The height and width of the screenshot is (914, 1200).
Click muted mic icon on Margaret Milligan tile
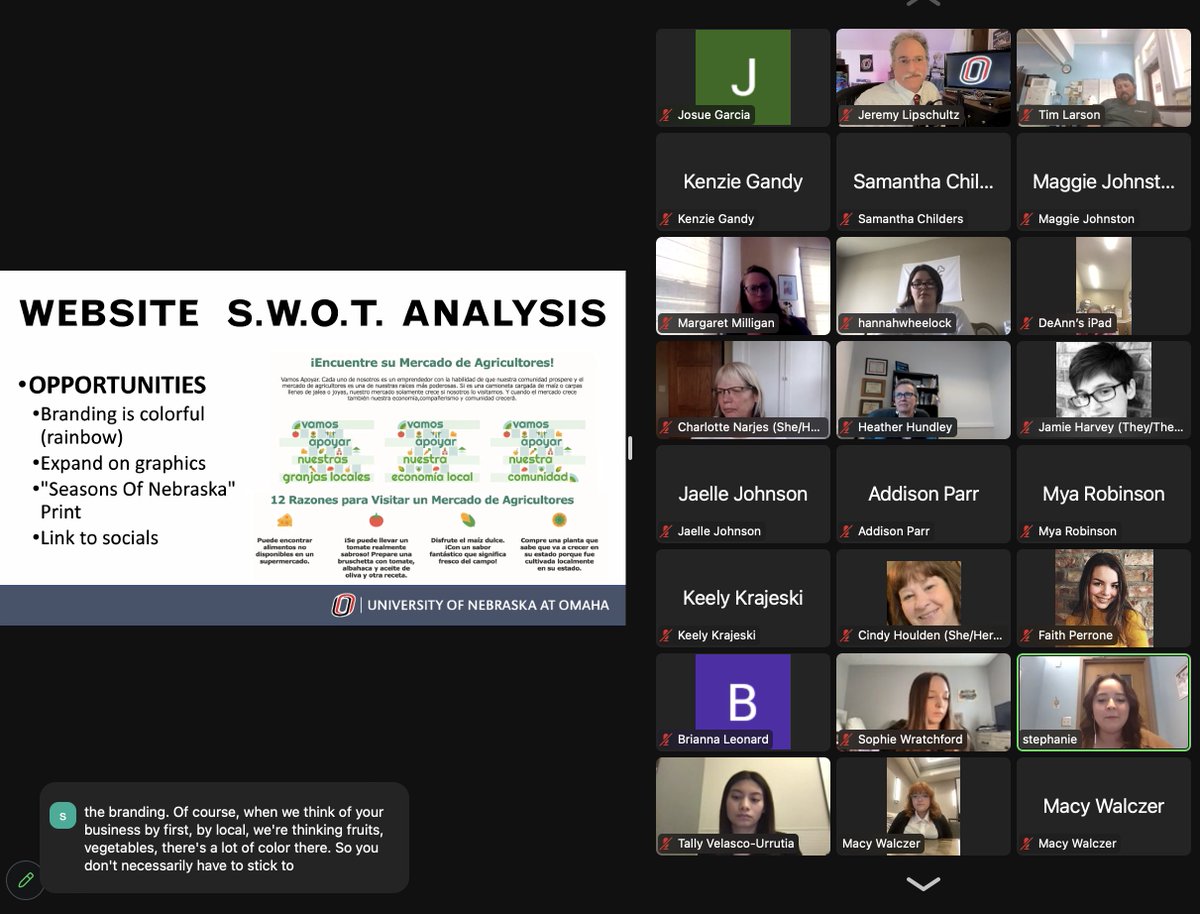(666, 323)
